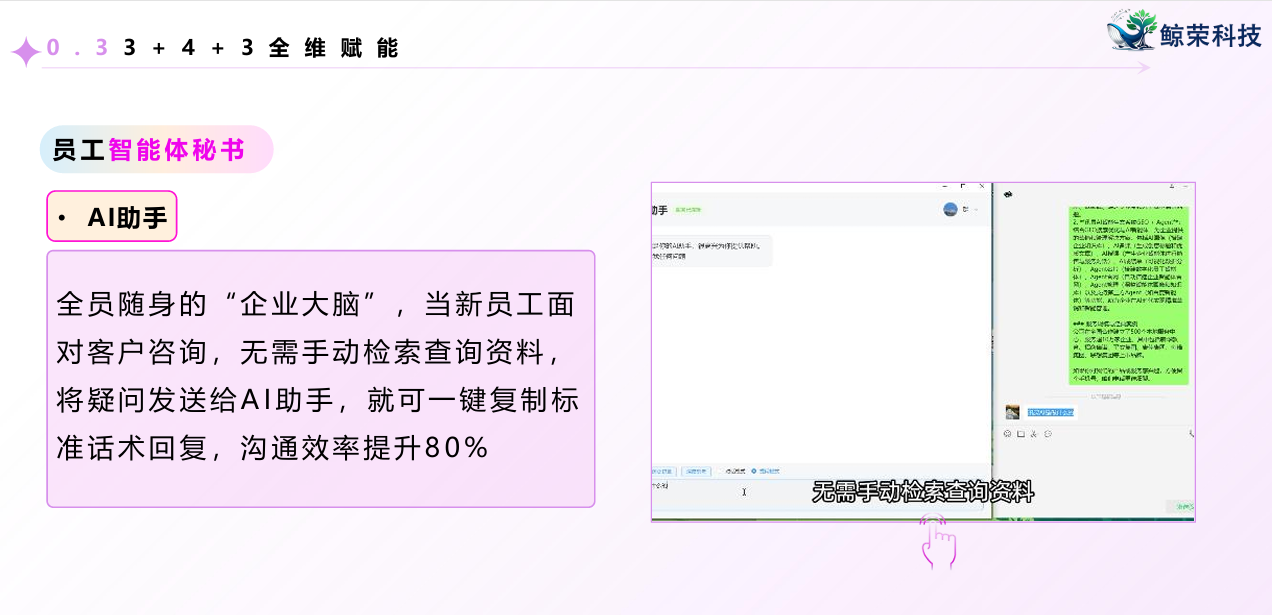Viewport: 1272px width, 615px height.
Task: Expand the user dropdown arrow beside avatar
Action: (976, 210)
